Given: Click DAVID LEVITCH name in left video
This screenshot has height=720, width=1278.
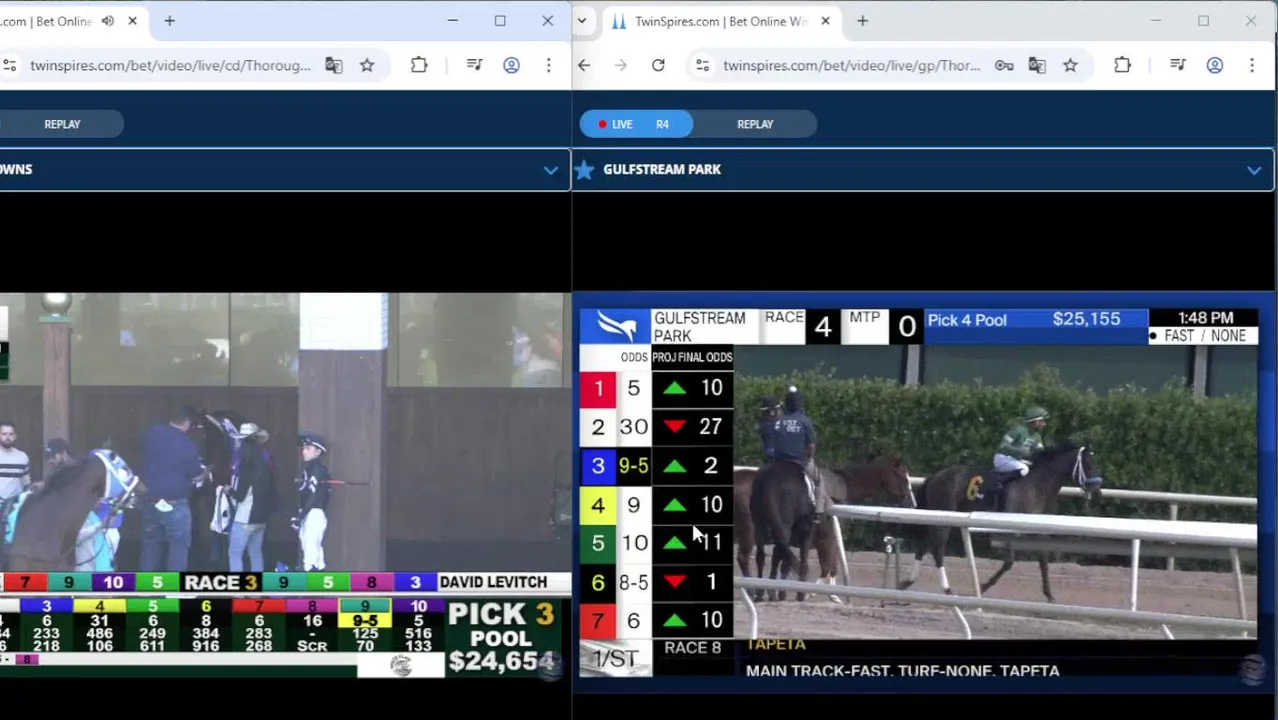Looking at the screenshot, I should (493, 582).
